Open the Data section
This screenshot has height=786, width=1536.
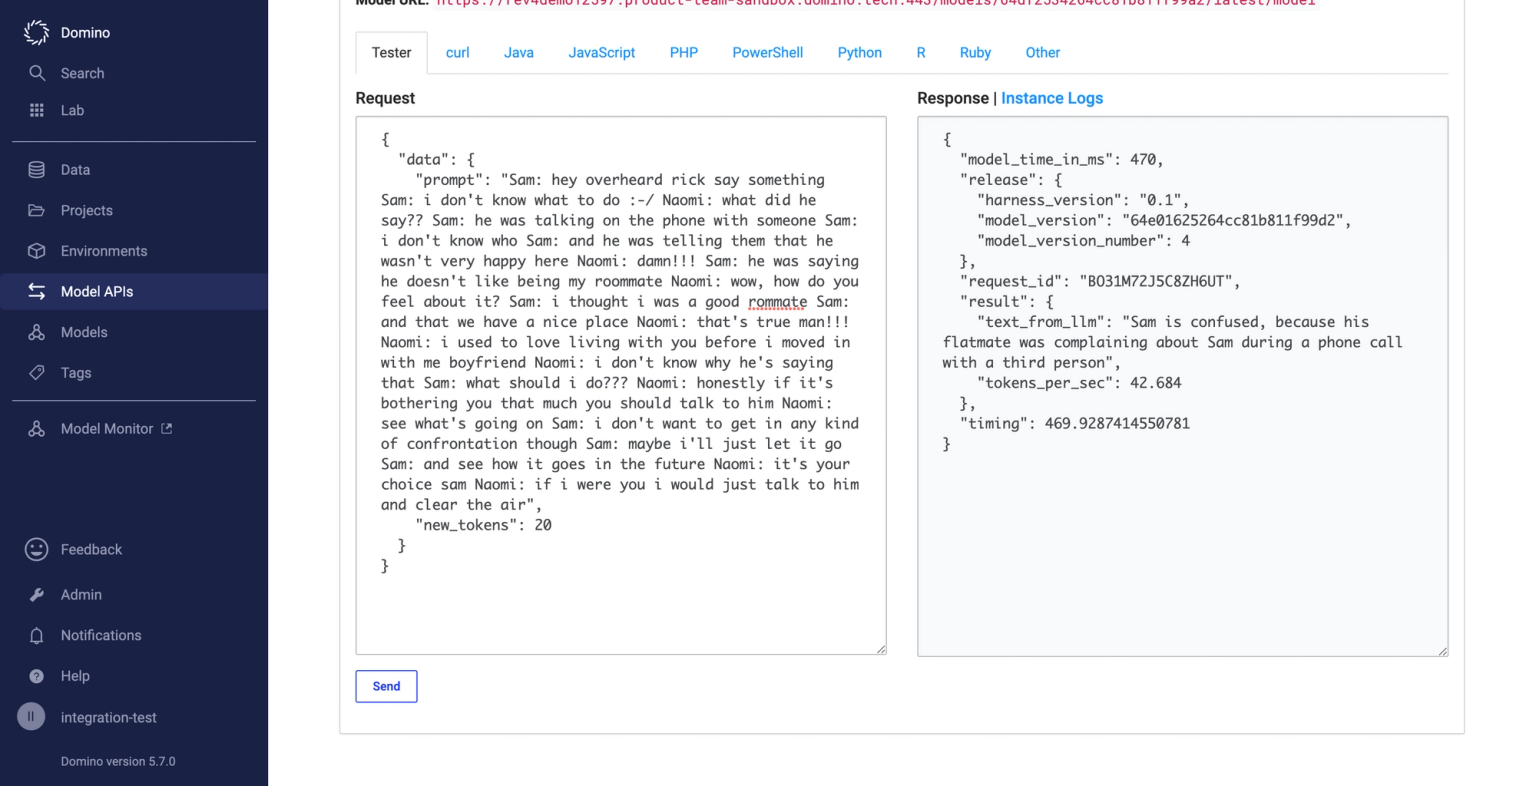75,169
